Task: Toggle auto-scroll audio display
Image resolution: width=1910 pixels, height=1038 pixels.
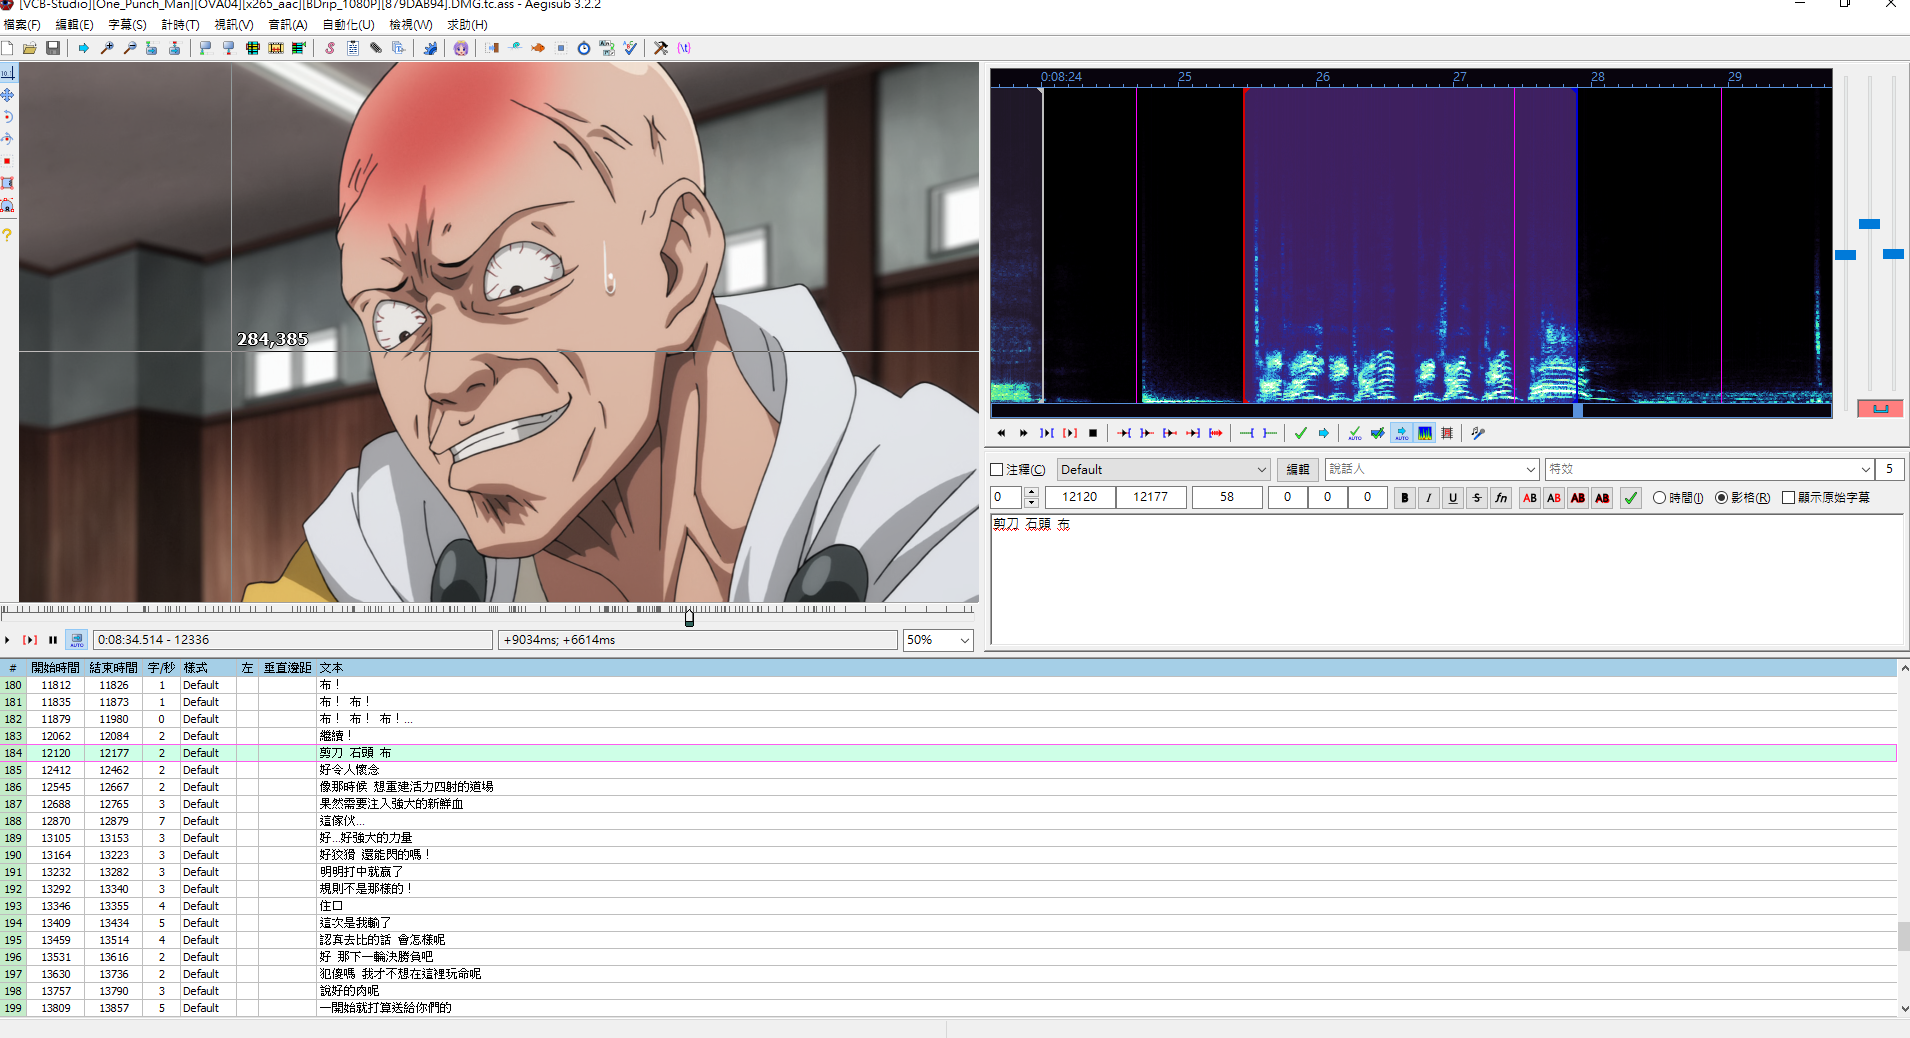Action: pyautogui.click(x=1402, y=433)
